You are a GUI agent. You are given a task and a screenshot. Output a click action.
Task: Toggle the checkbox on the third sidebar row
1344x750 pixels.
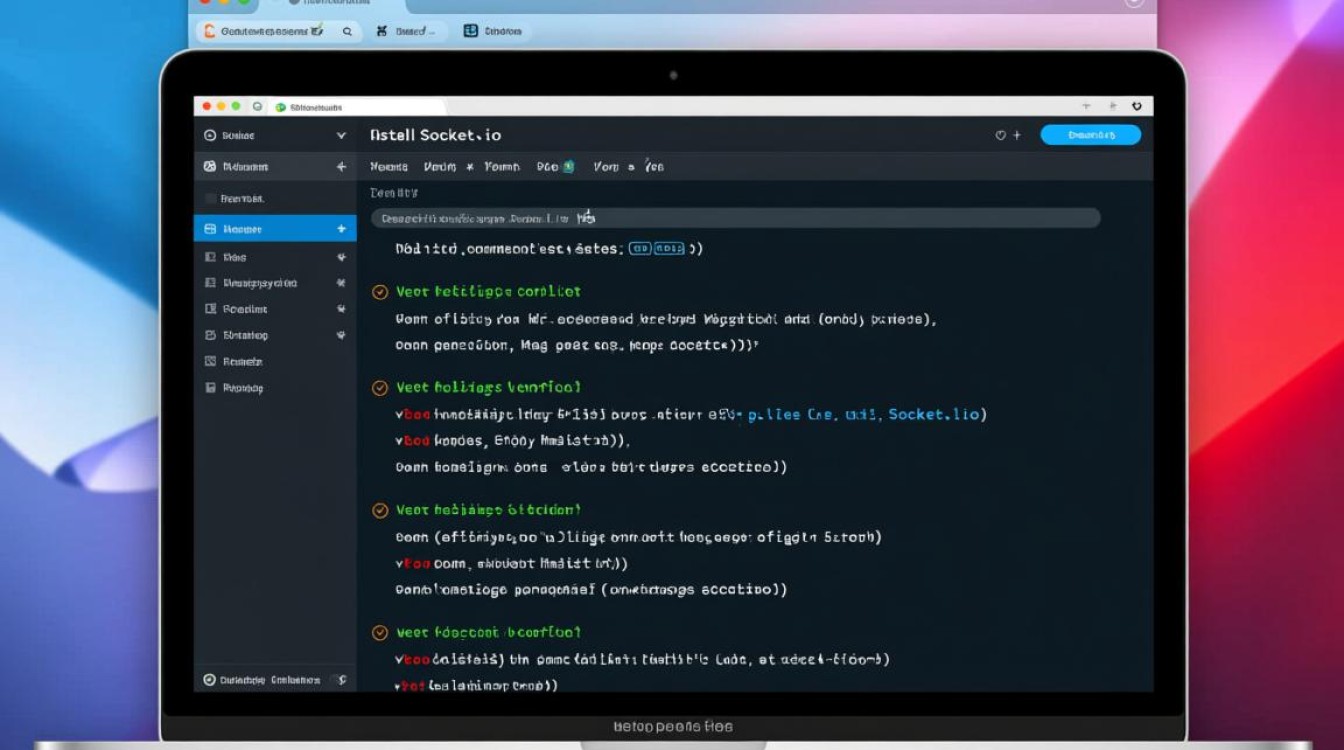pyautogui.click(x=210, y=198)
